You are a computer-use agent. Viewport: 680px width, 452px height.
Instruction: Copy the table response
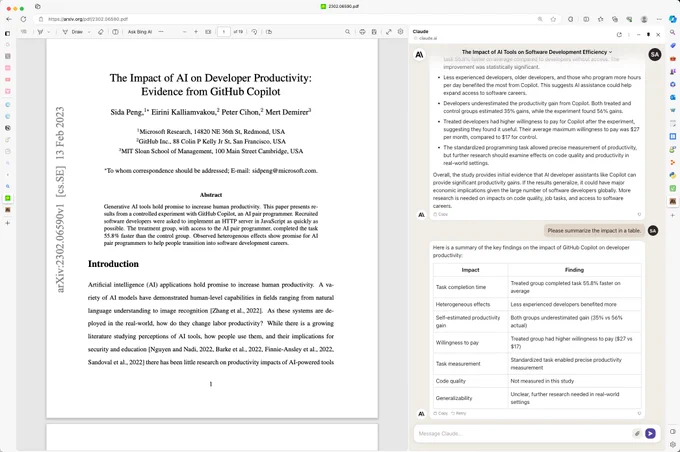pos(441,413)
